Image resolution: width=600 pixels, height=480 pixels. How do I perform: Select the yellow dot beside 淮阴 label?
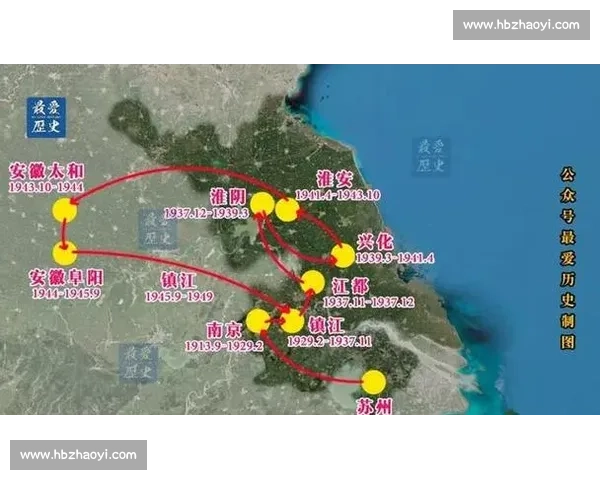coord(262,204)
